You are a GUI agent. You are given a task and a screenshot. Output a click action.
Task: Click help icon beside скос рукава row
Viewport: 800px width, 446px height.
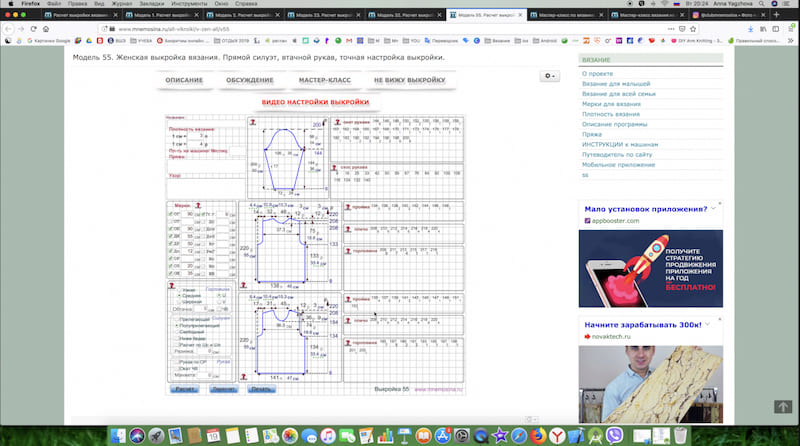coord(335,167)
